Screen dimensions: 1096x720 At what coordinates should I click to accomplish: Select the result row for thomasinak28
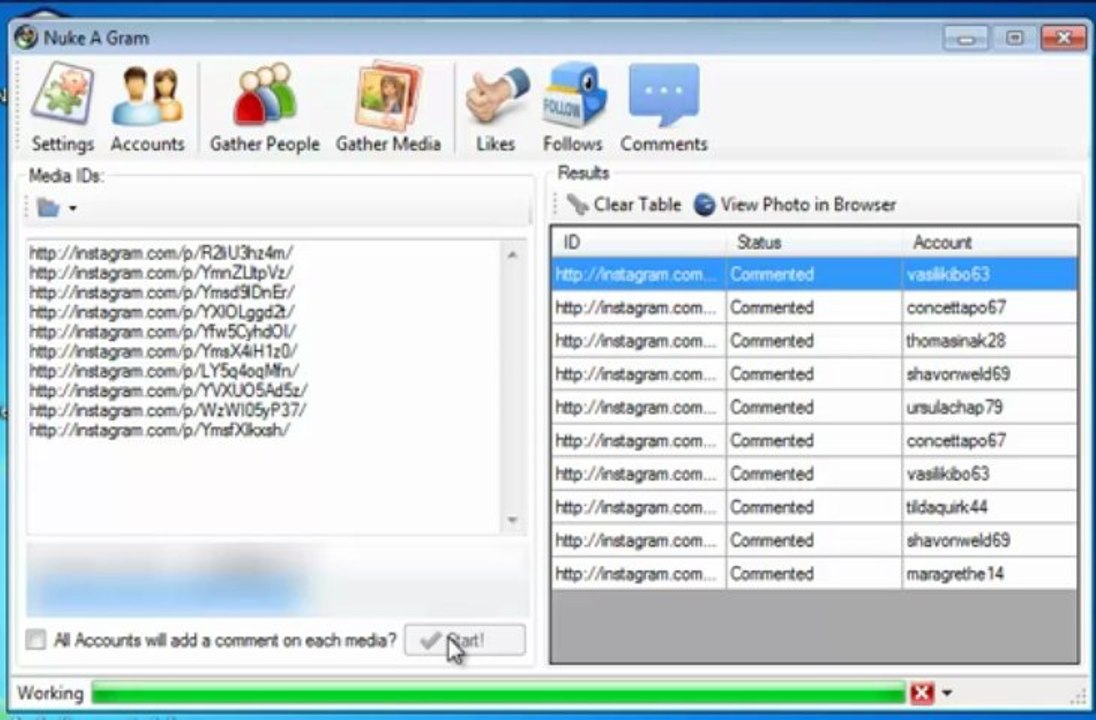click(x=814, y=340)
